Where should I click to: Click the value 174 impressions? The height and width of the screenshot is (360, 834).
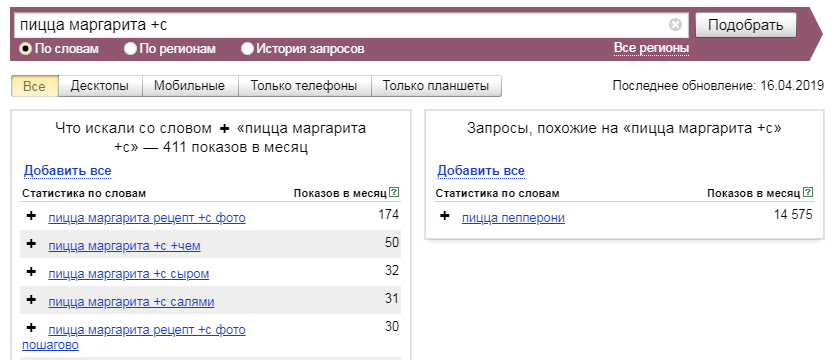point(389,215)
